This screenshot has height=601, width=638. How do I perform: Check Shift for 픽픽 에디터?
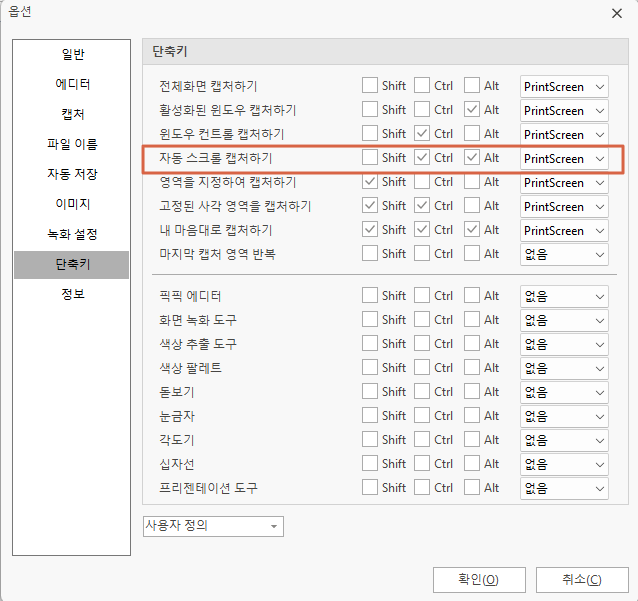(x=369, y=295)
